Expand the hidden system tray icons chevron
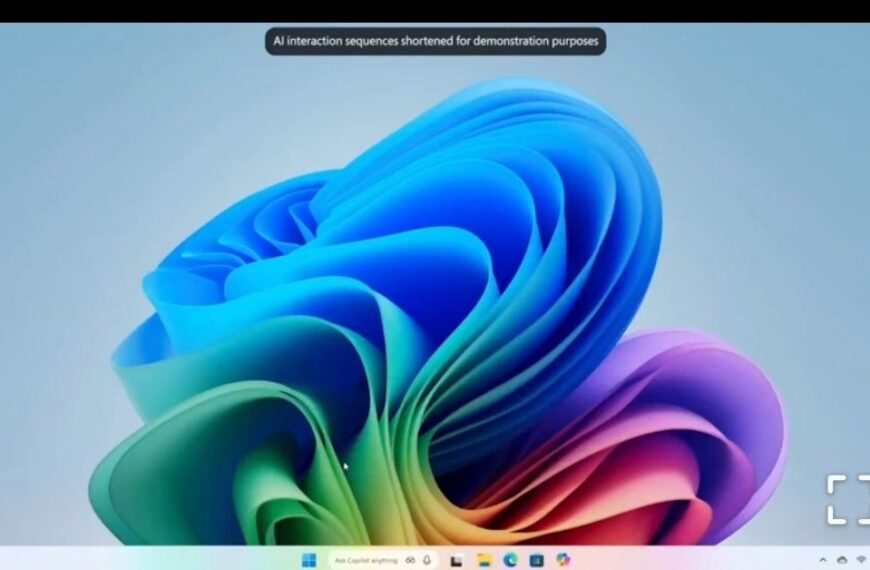 pyautogui.click(x=823, y=561)
